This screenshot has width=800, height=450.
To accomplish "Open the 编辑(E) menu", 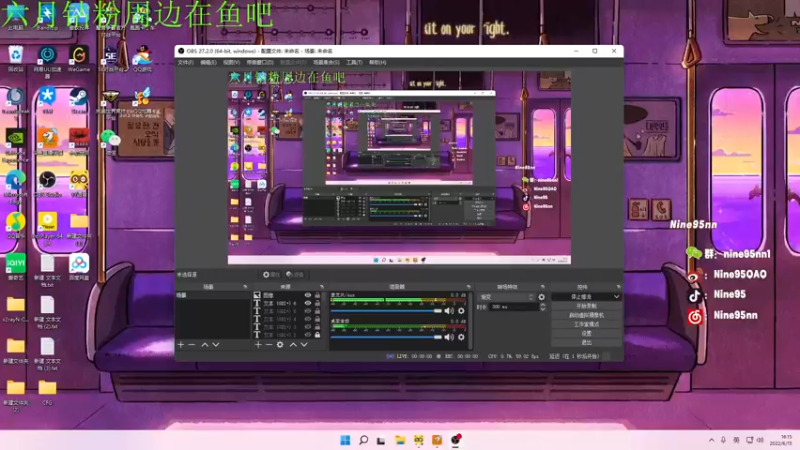I will tap(208, 62).
